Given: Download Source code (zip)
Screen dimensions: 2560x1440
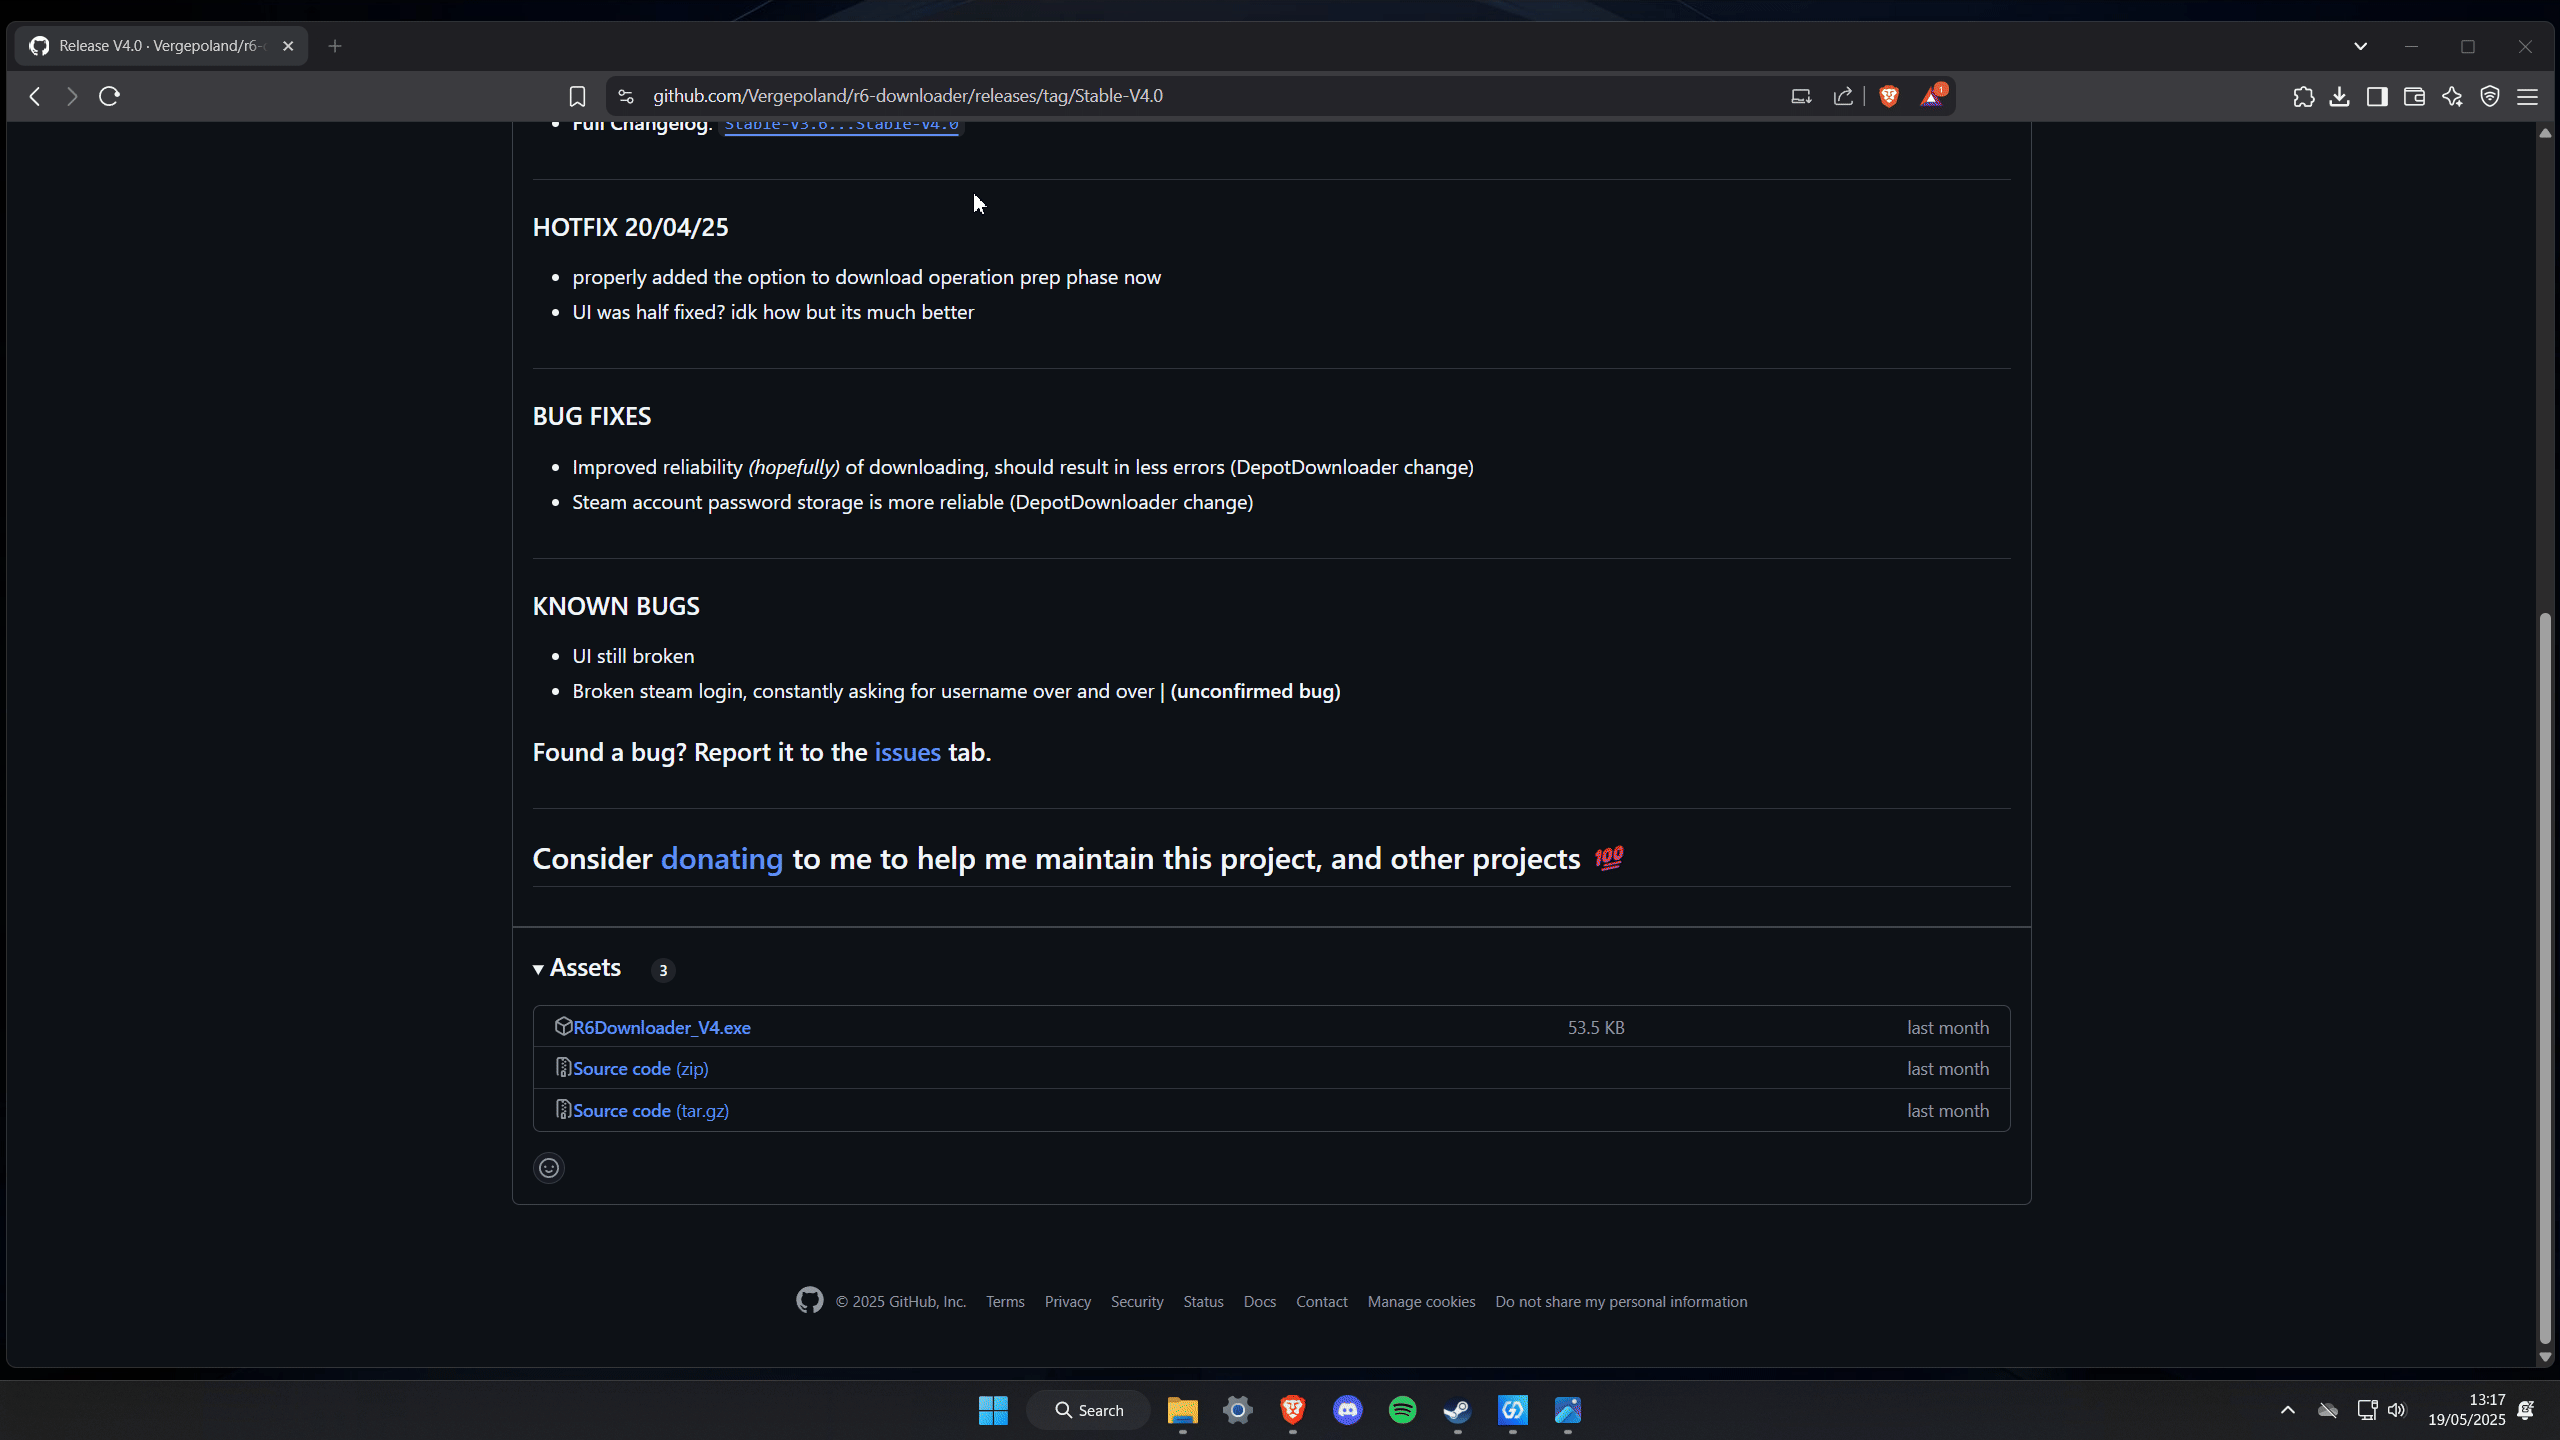Looking at the screenshot, I should [641, 1069].
